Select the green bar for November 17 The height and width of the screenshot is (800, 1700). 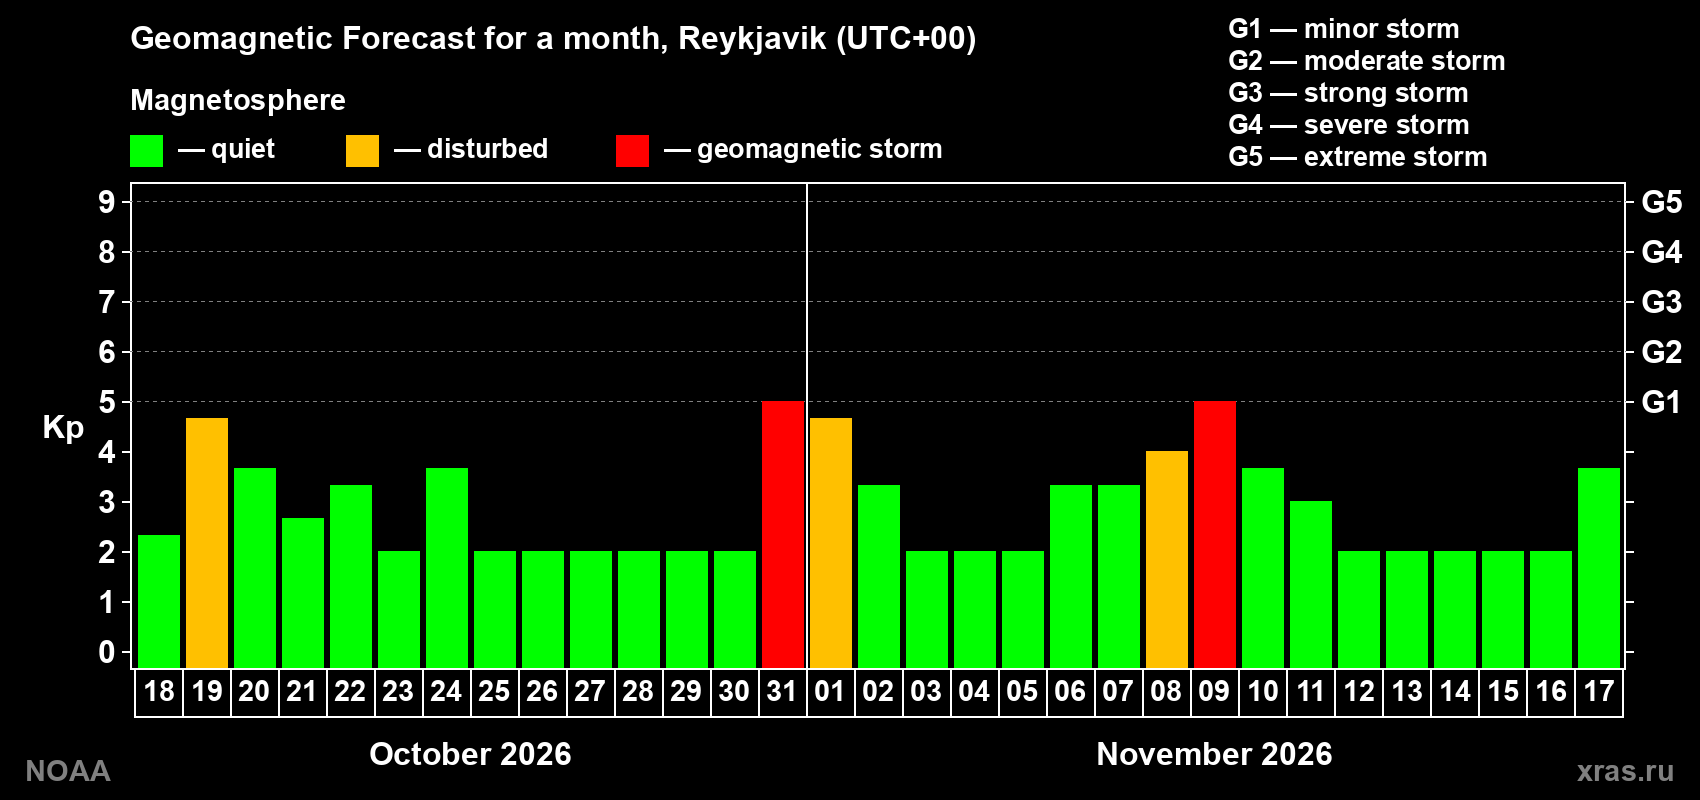[1599, 568]
